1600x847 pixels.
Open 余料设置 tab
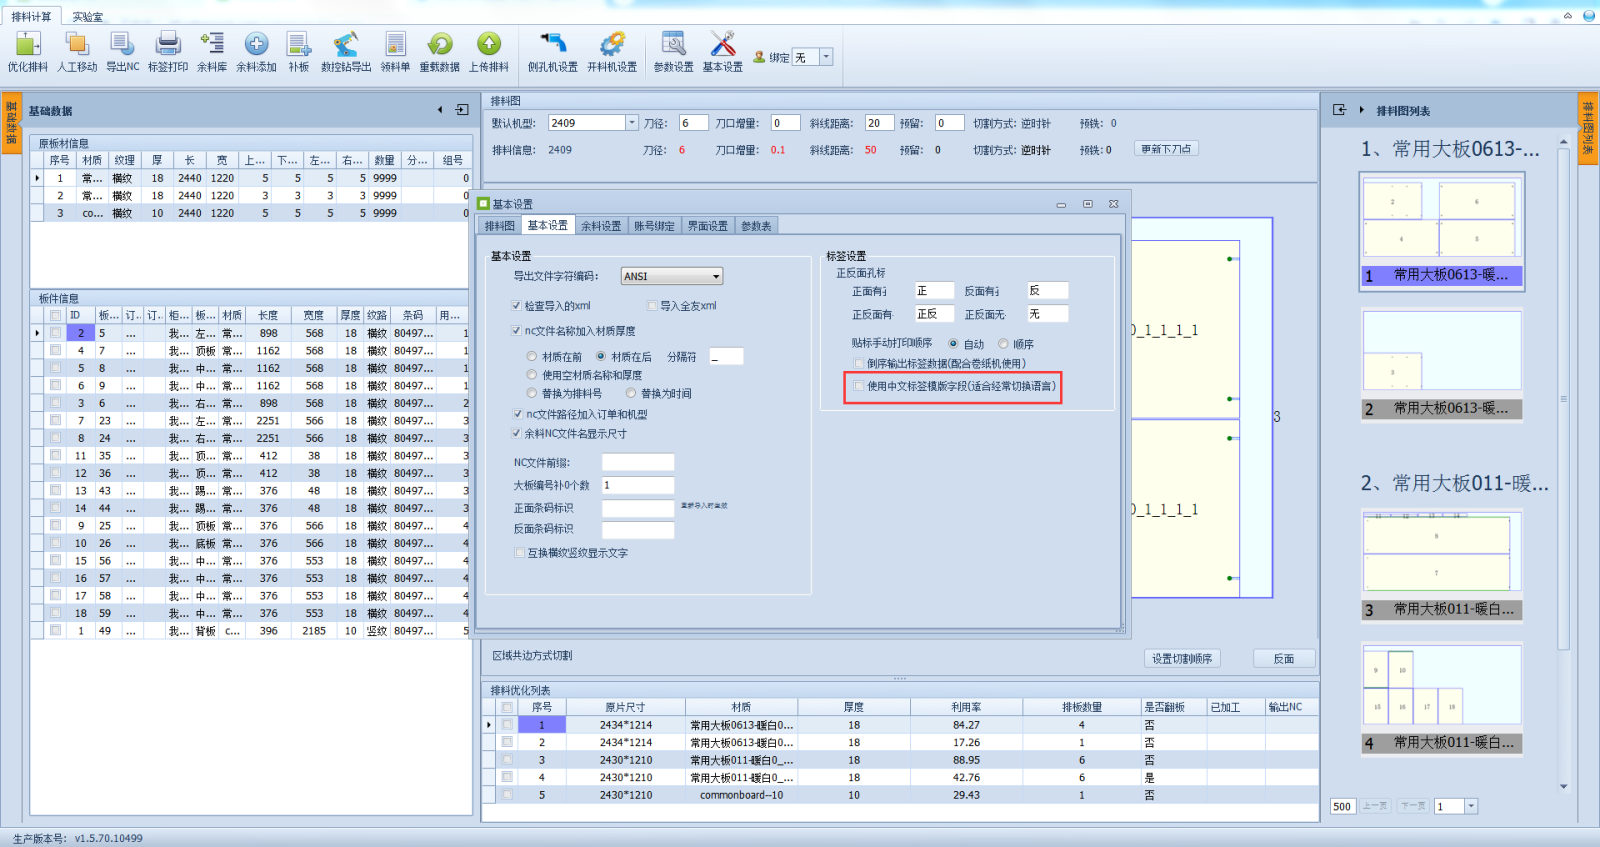[600, 226]
